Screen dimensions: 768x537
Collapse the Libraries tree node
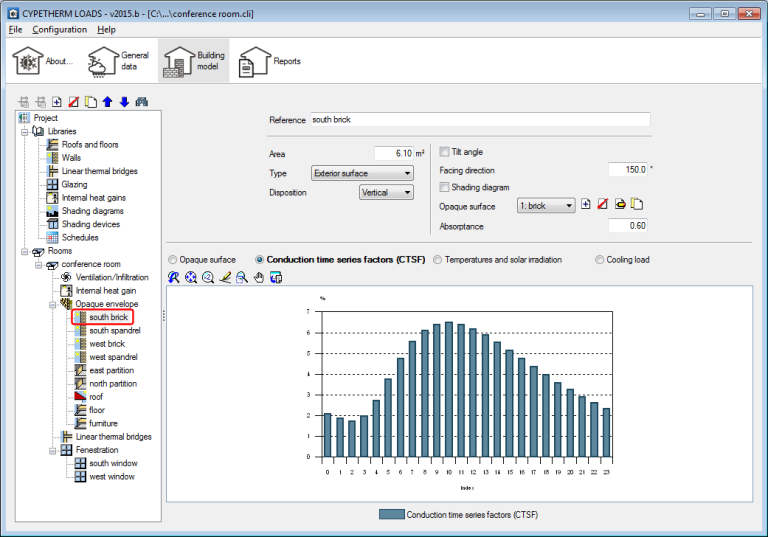26,131
